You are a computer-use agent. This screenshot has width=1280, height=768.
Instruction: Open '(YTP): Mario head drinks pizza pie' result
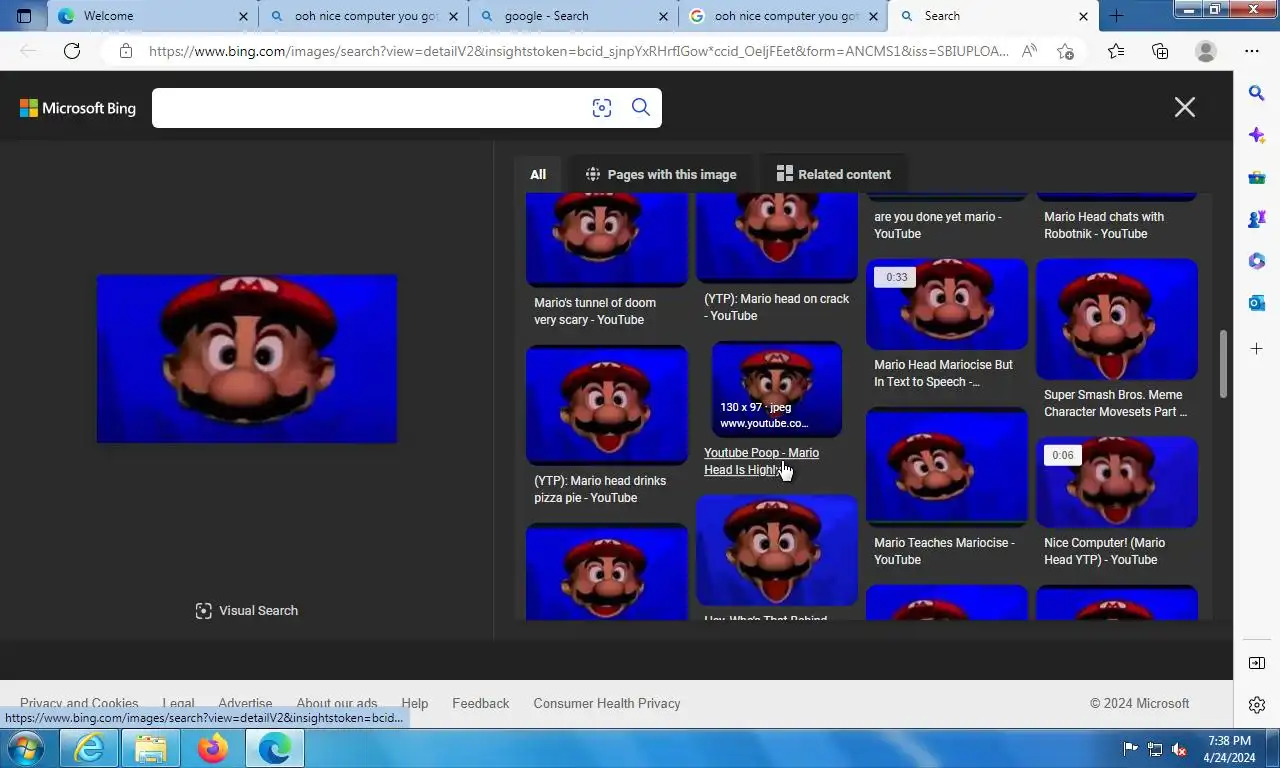[600, 489]
